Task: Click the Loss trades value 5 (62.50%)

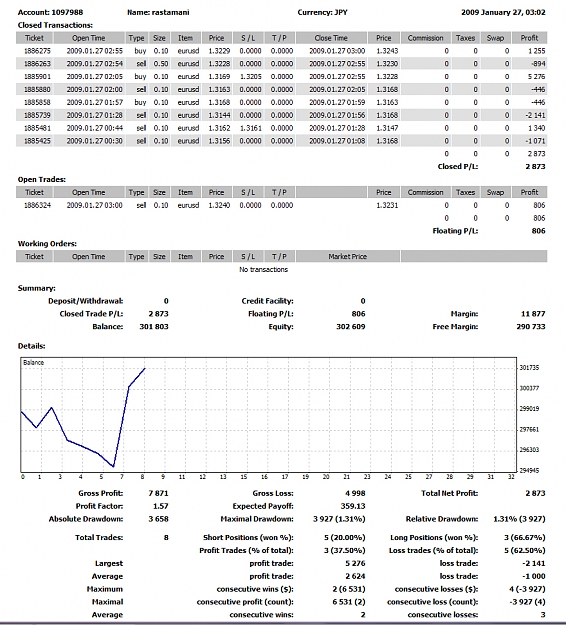Action: 525,550
